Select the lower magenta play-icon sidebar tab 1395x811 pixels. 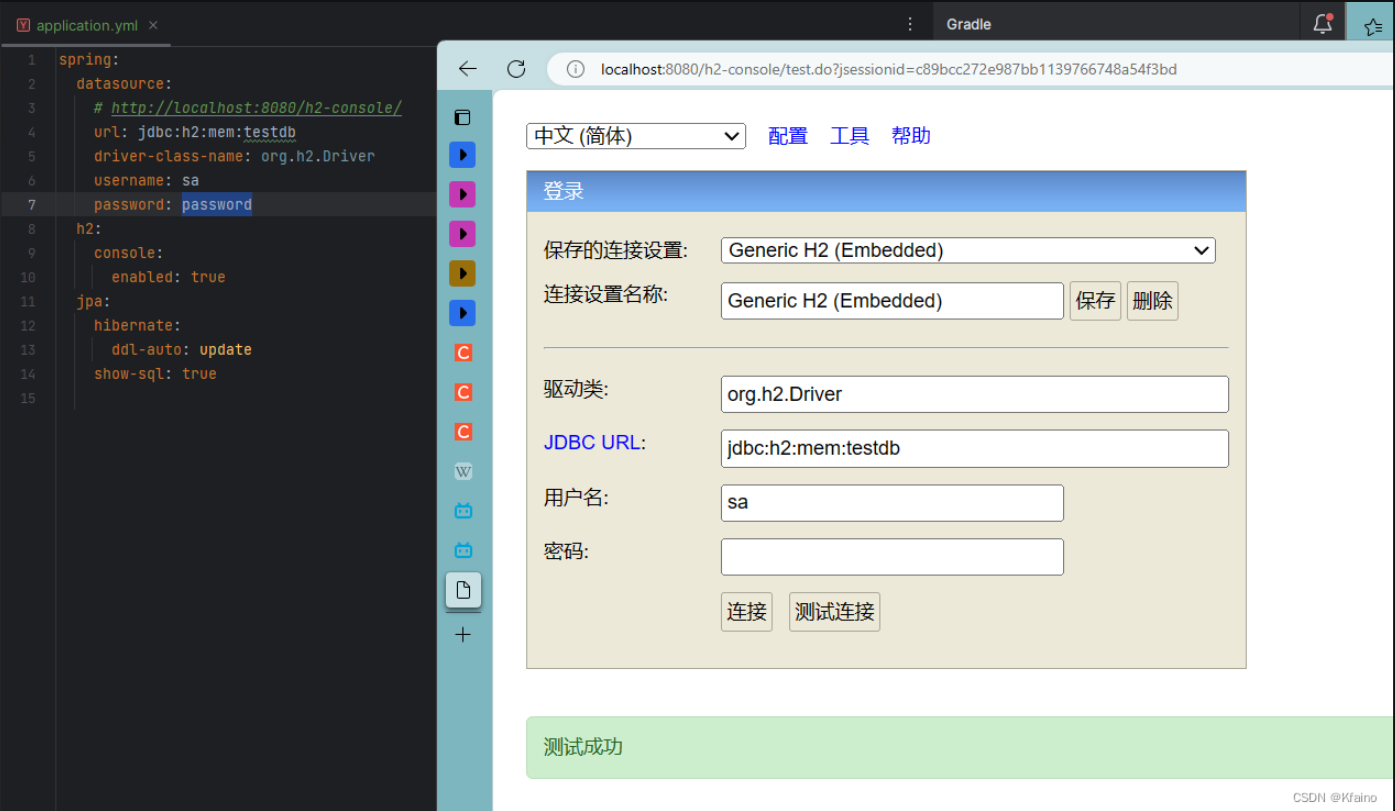point(462,234)
